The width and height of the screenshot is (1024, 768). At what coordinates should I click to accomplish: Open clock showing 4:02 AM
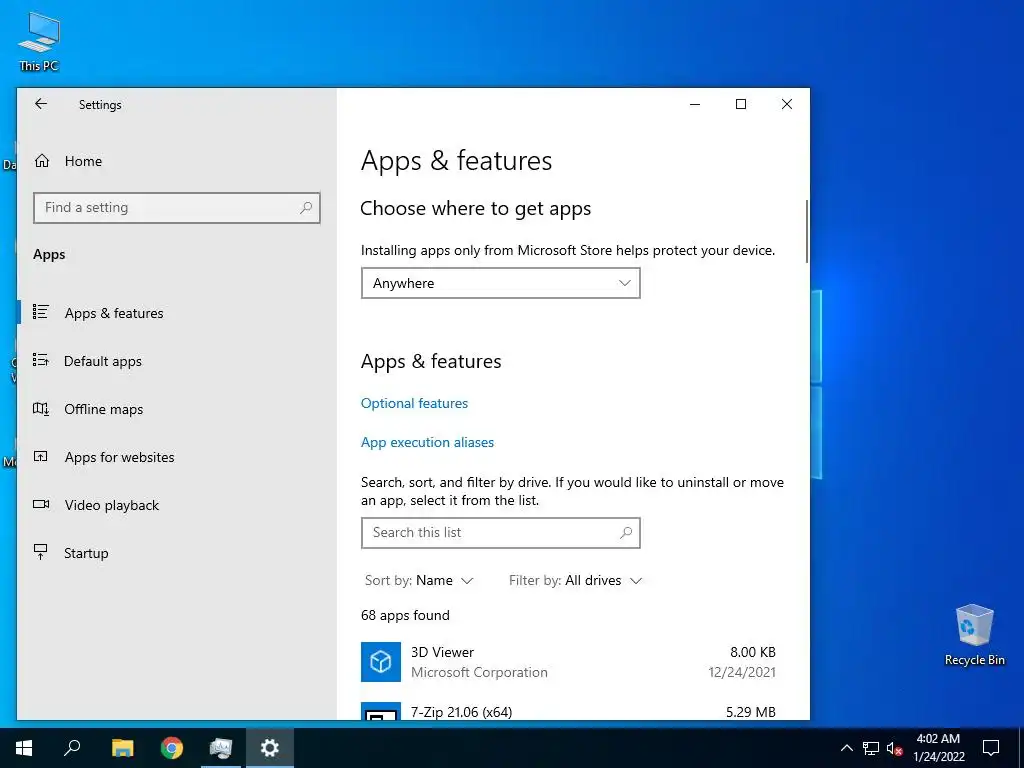point(938,748)
